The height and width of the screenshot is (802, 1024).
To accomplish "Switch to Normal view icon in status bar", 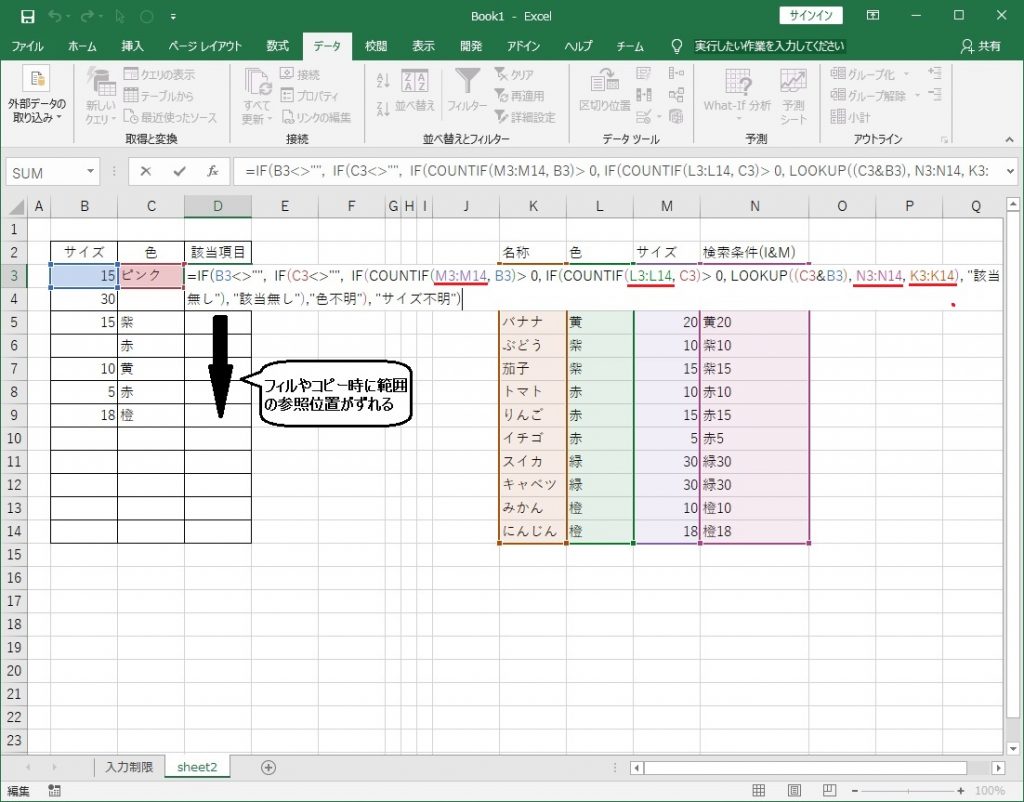I will (758, 791).
